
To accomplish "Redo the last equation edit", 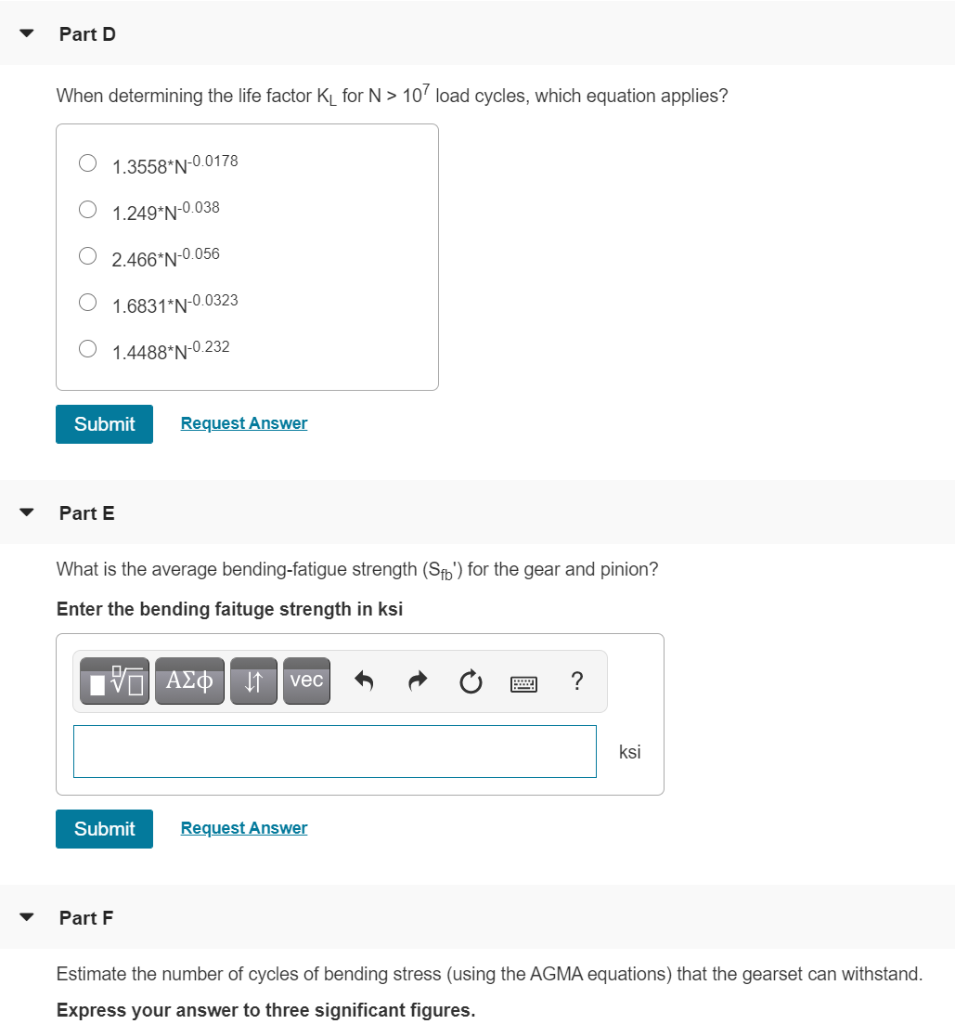I will pos(417,681).
